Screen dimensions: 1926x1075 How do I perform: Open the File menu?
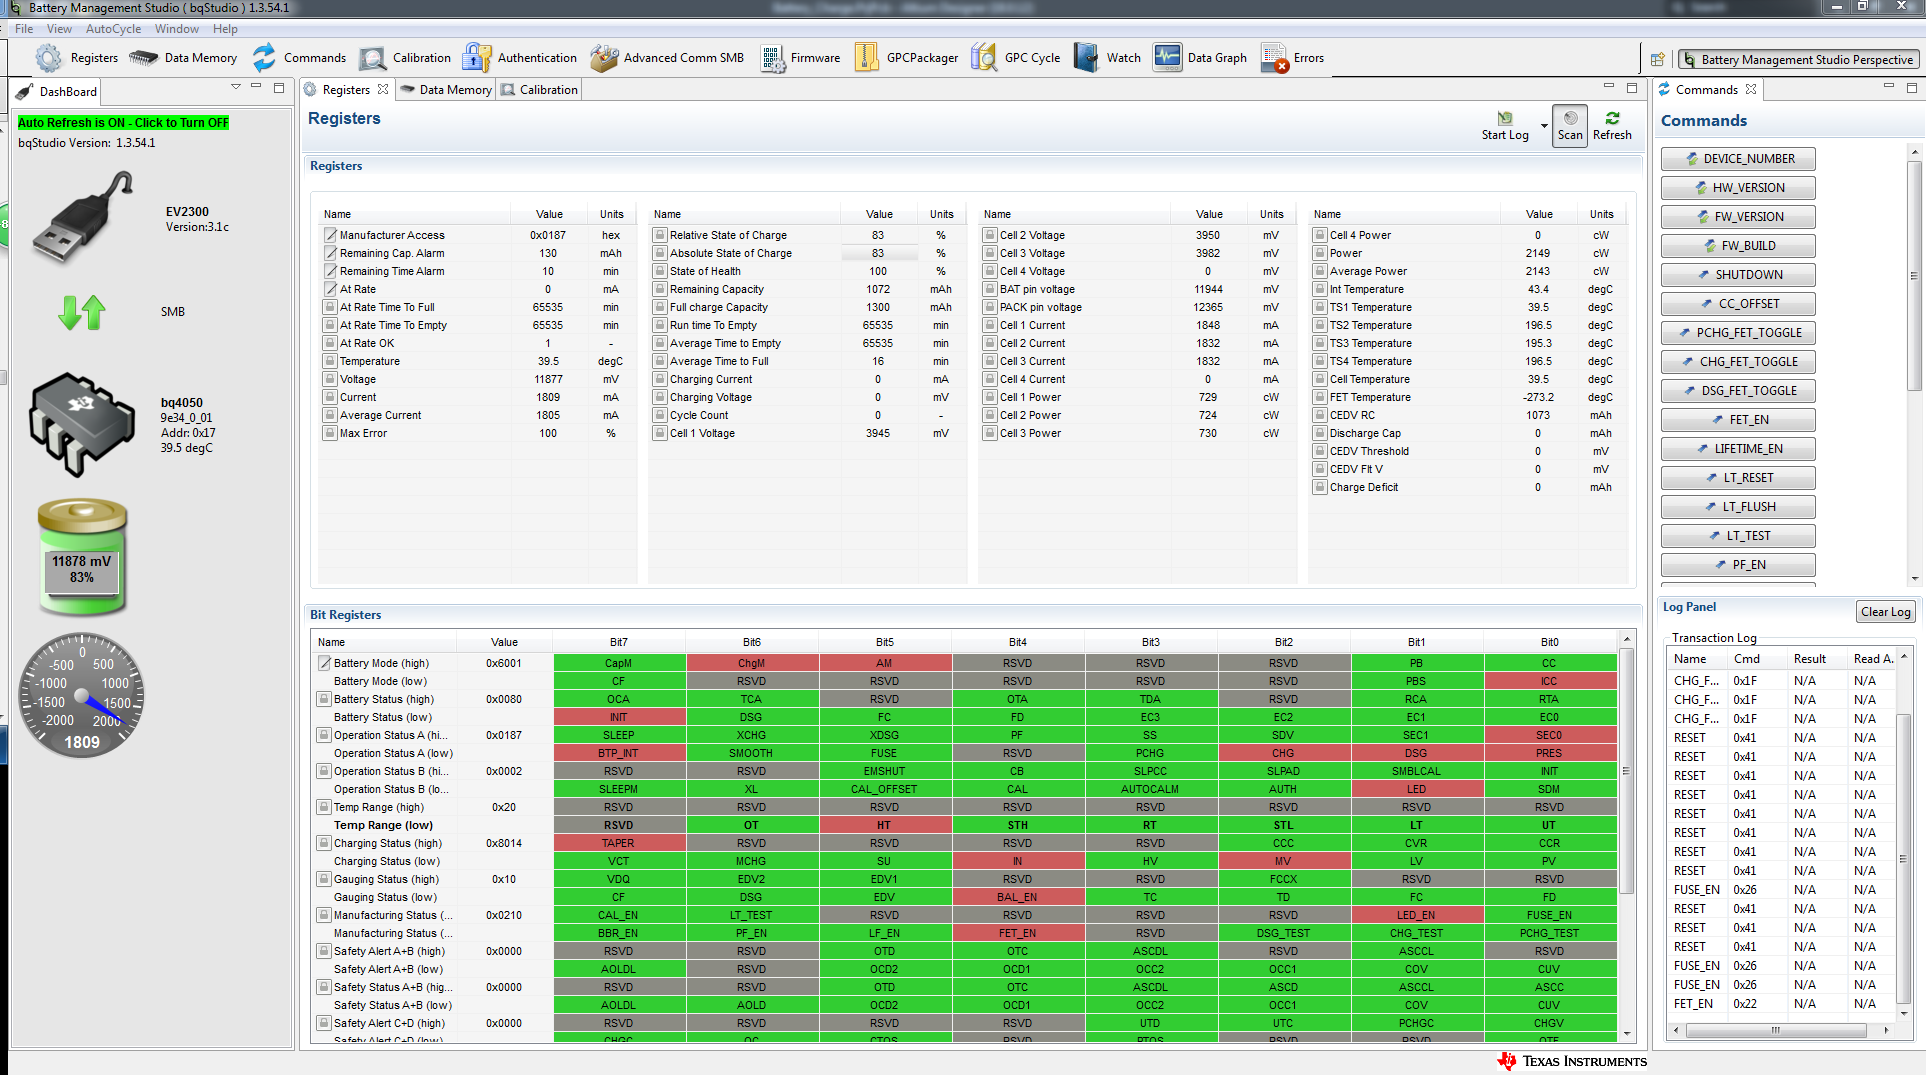pyautogui.click(x=25, y=29)
